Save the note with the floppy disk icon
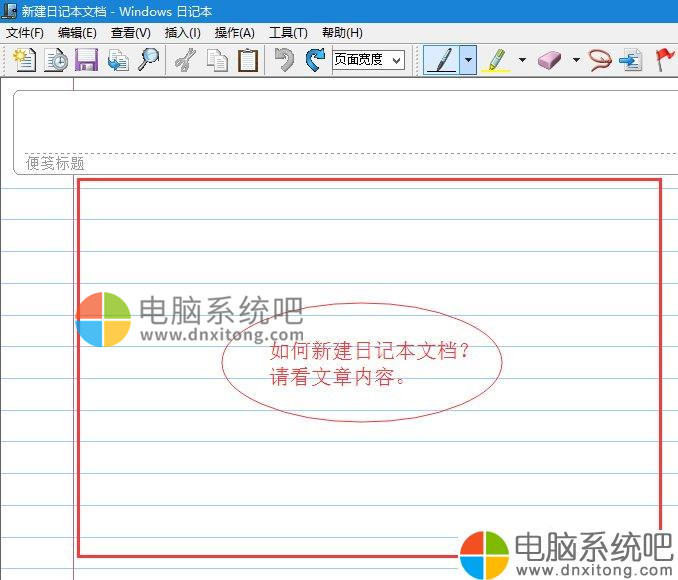 86,60
